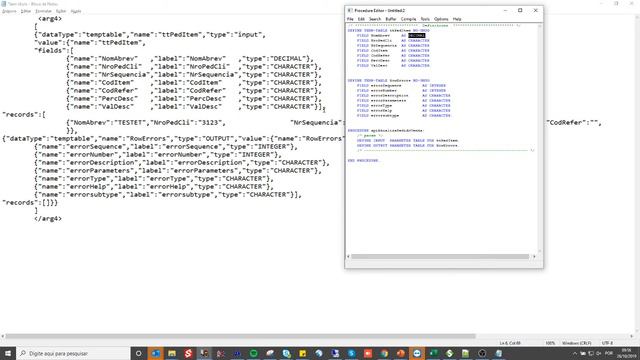Click the taskbar clock and date
The height and width of the screenshot is (360, 640).
[627, 353]
